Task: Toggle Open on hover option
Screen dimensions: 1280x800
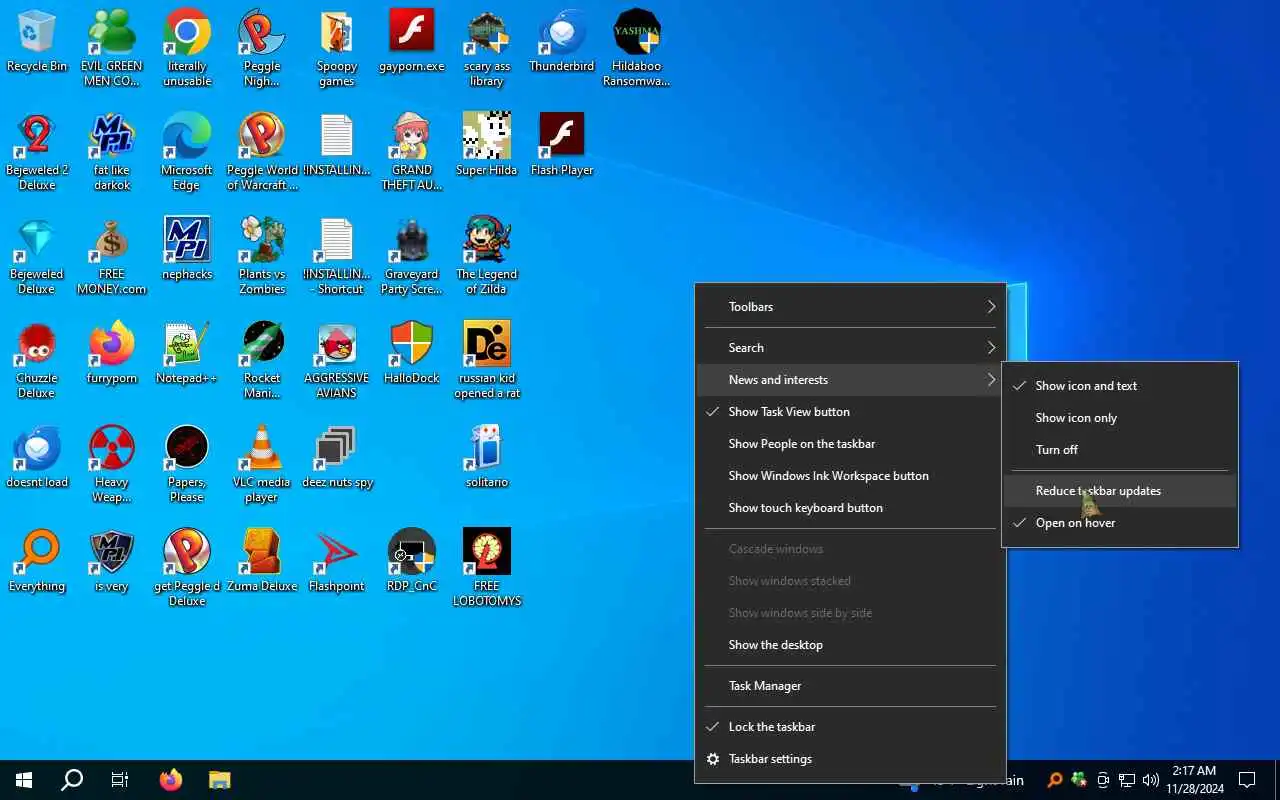Action: [1120, 523]
